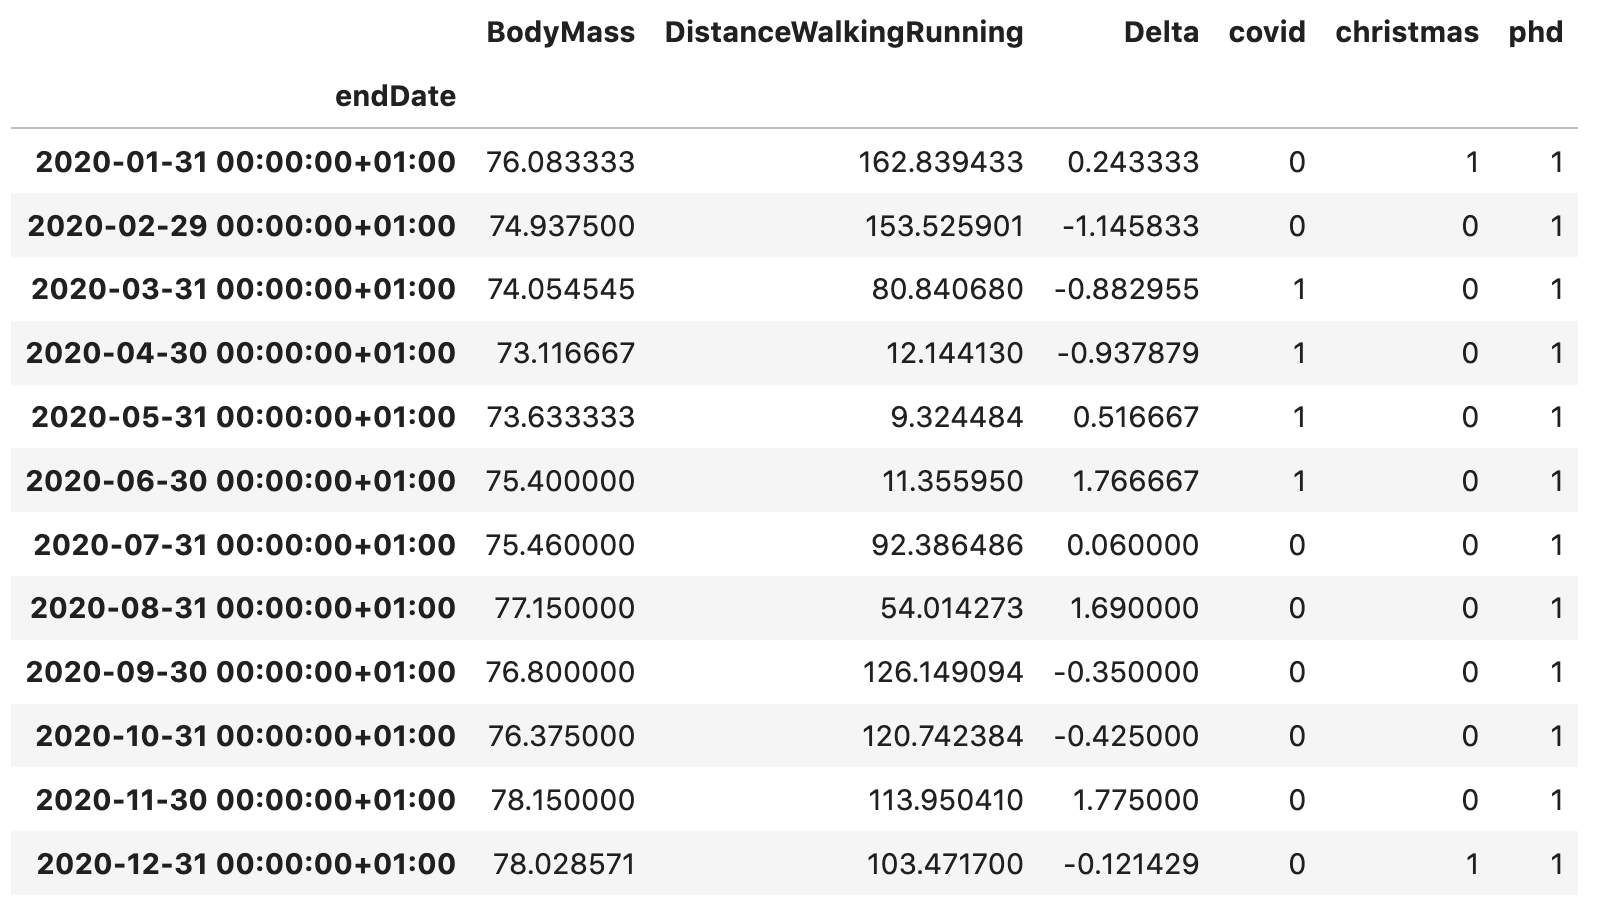The height and width of the screenshot is (922, 1606).
Task: Click Delta value -1.145833
Action: click(1130, 226)
